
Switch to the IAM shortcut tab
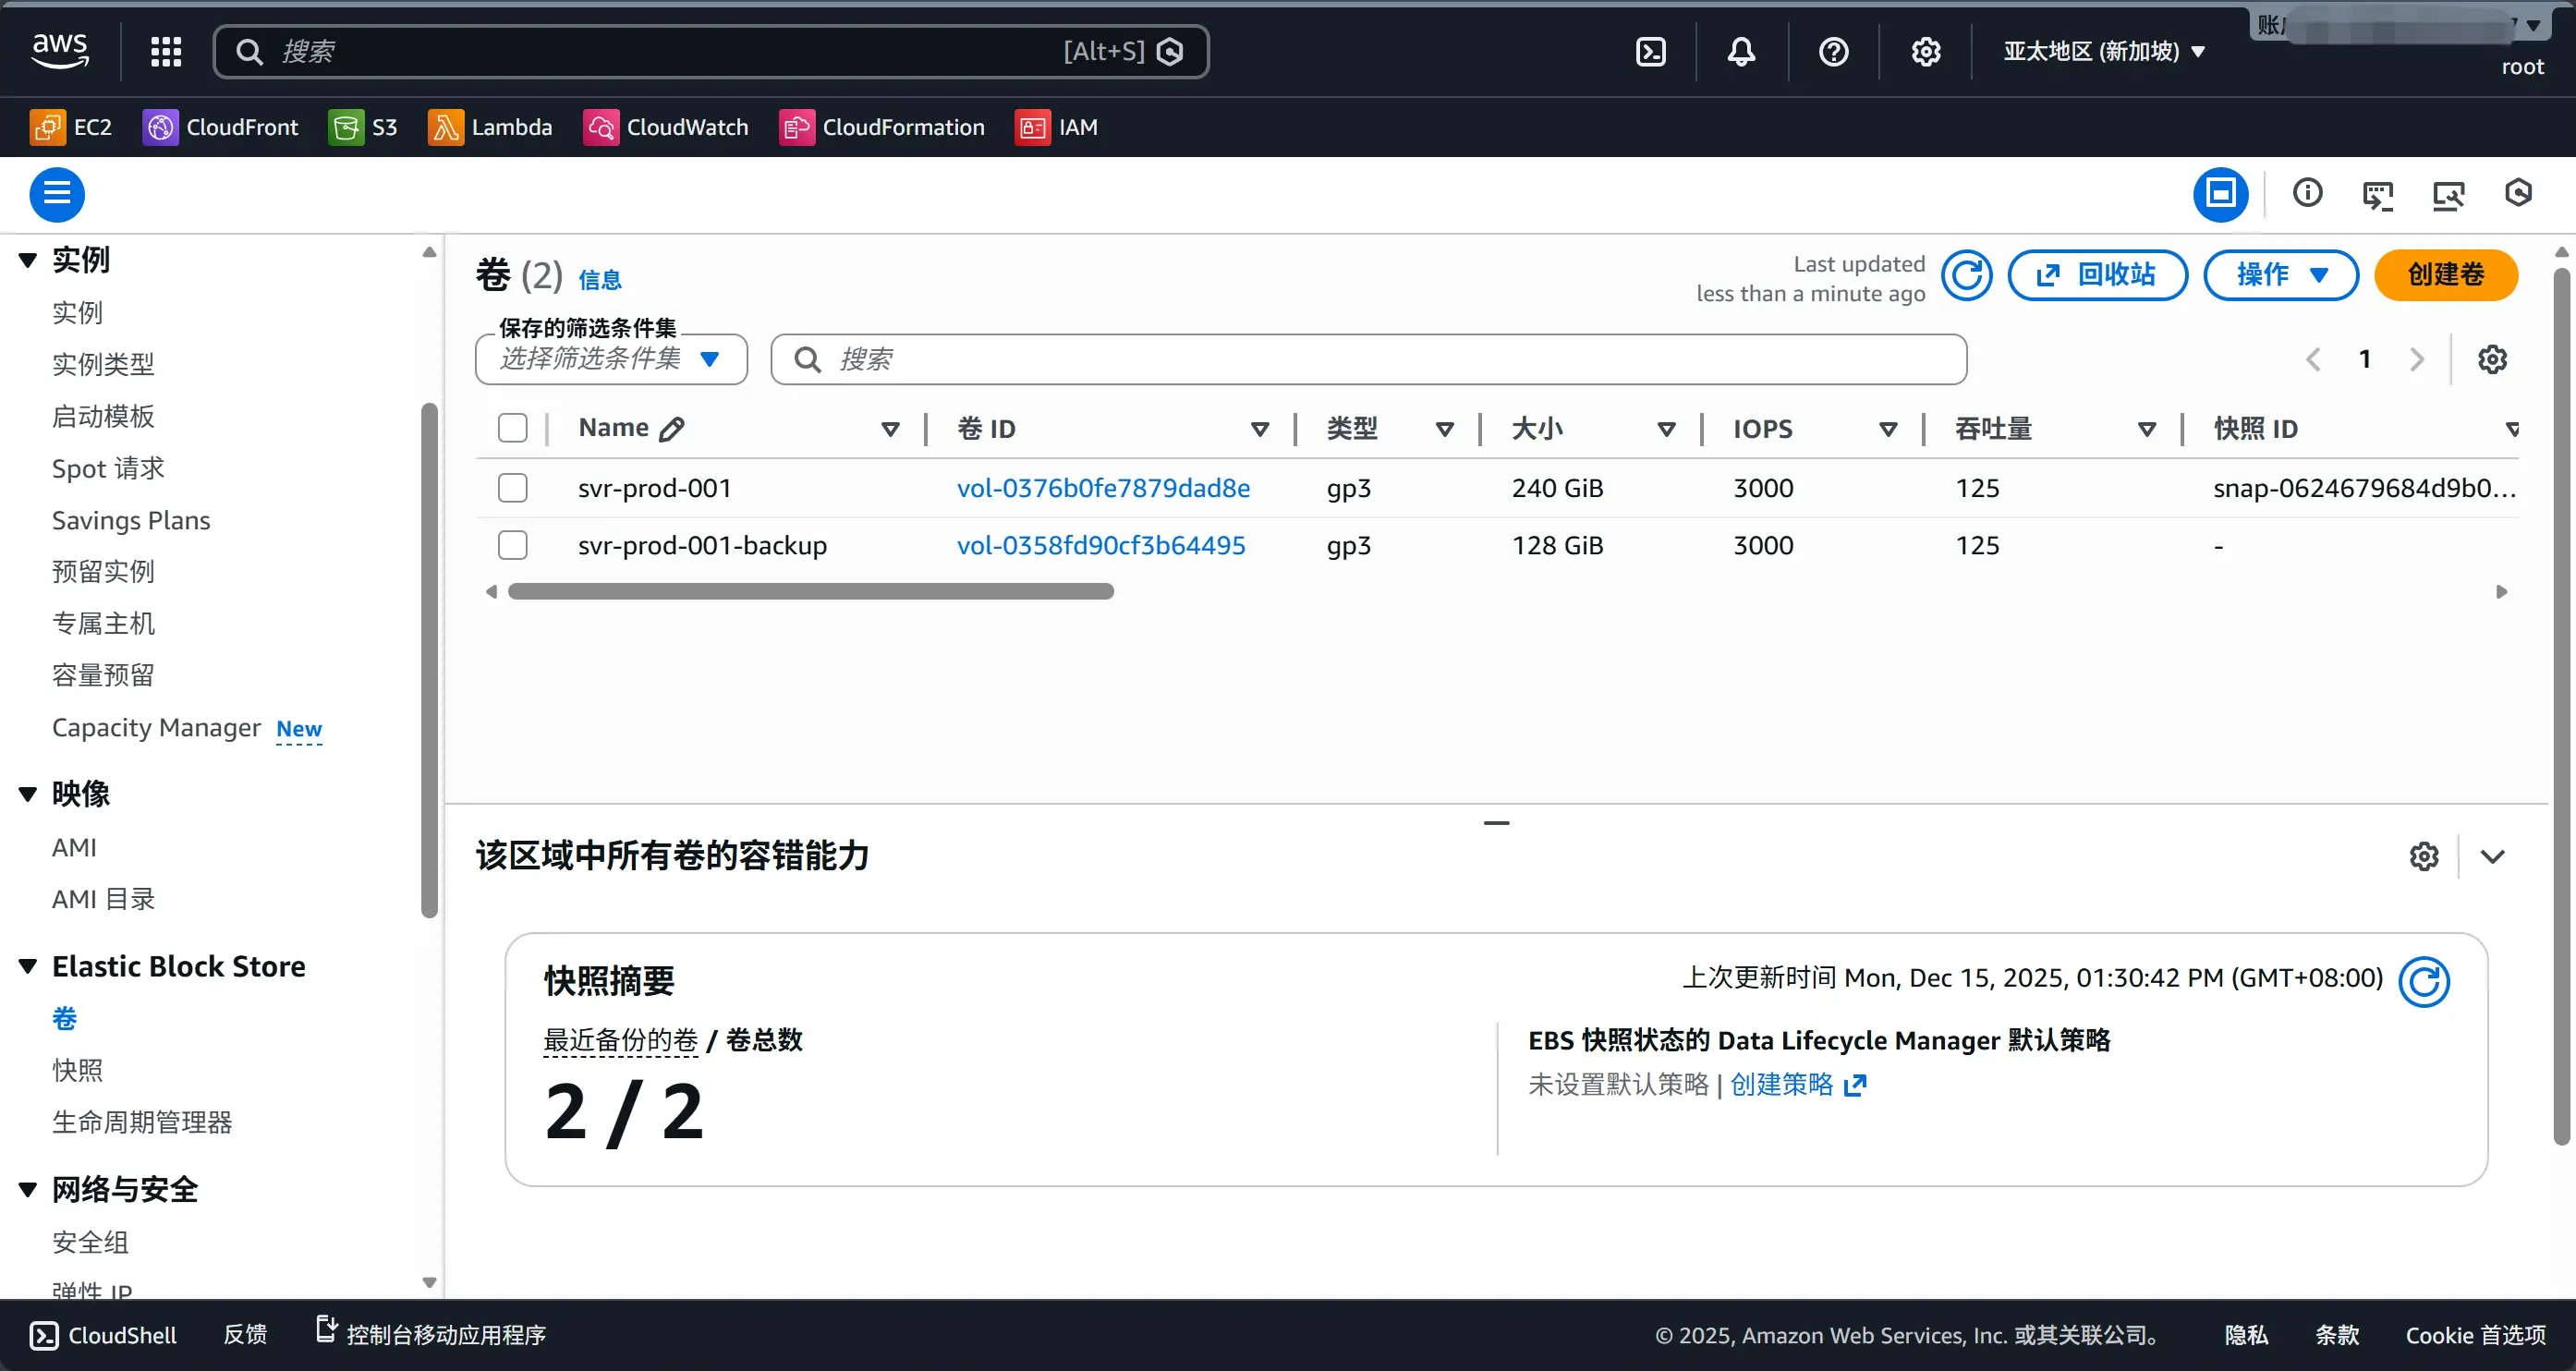coord(1058,127)
